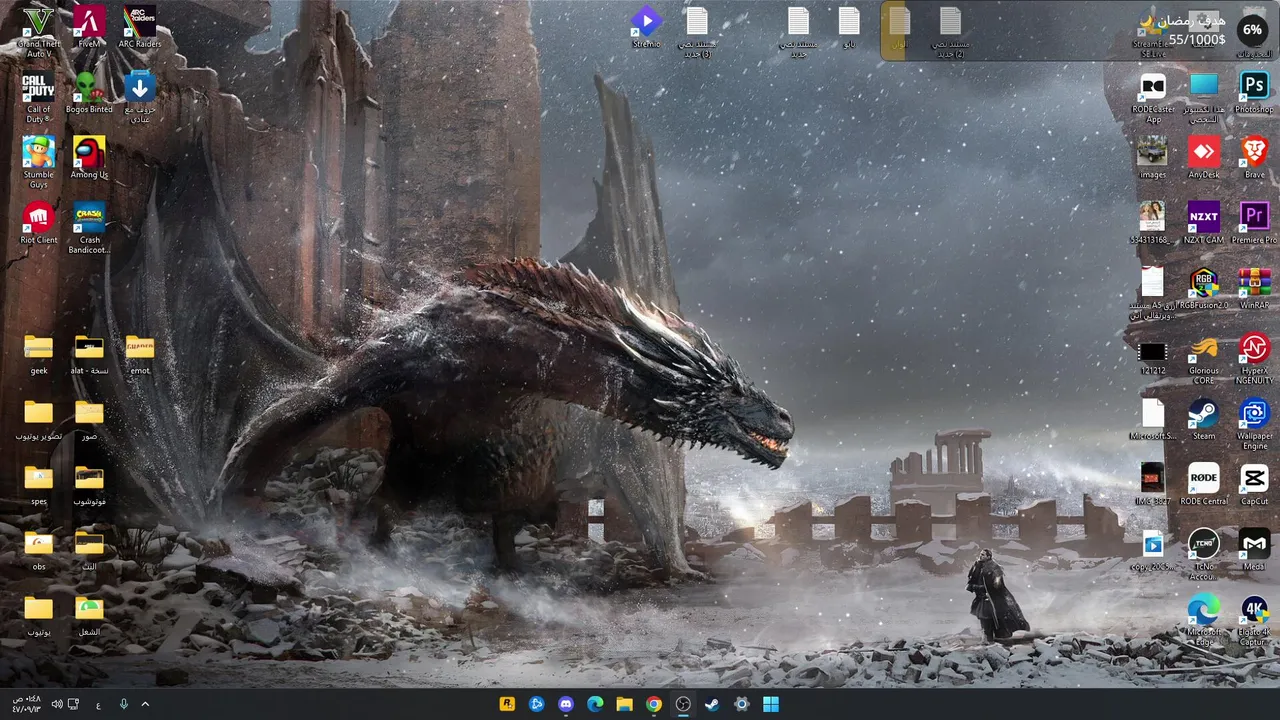Launch the Riot Client shortcut
The height and width of the screenshot is (720, 1280).
[39, 223]
